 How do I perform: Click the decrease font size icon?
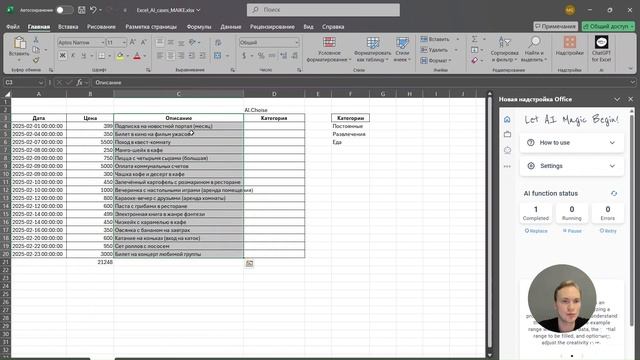143,42
